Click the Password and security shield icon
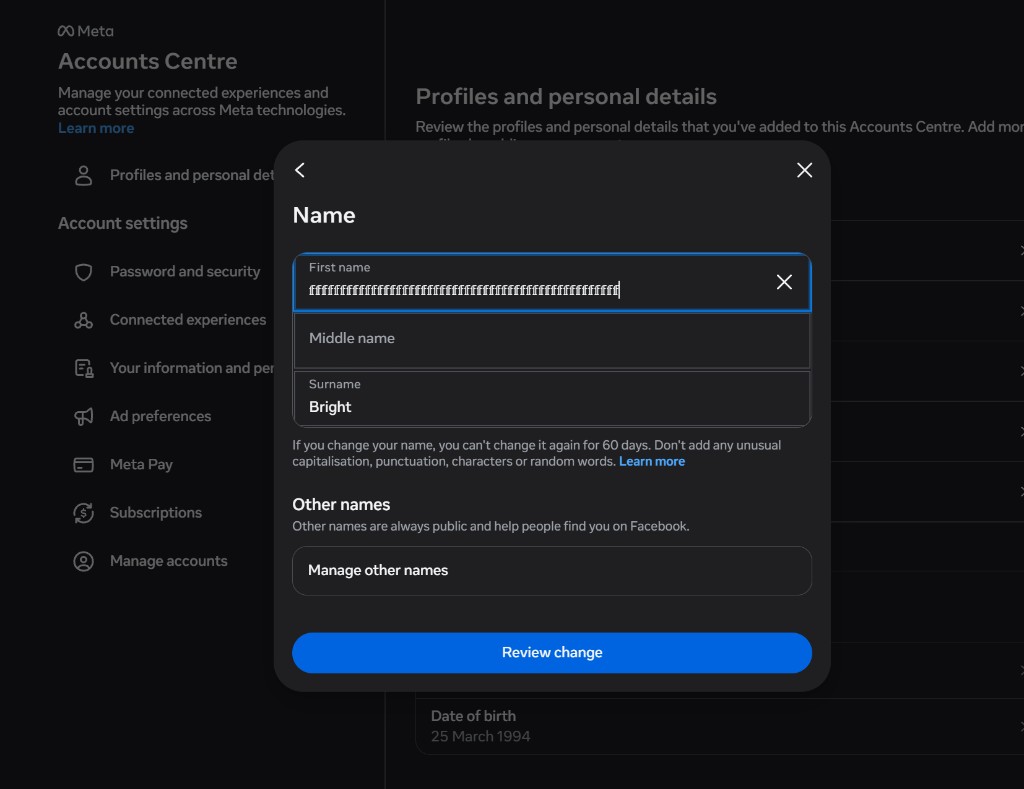Image resolution: width=1024 pixels, height=789 pixels. (x=84, y=272)
